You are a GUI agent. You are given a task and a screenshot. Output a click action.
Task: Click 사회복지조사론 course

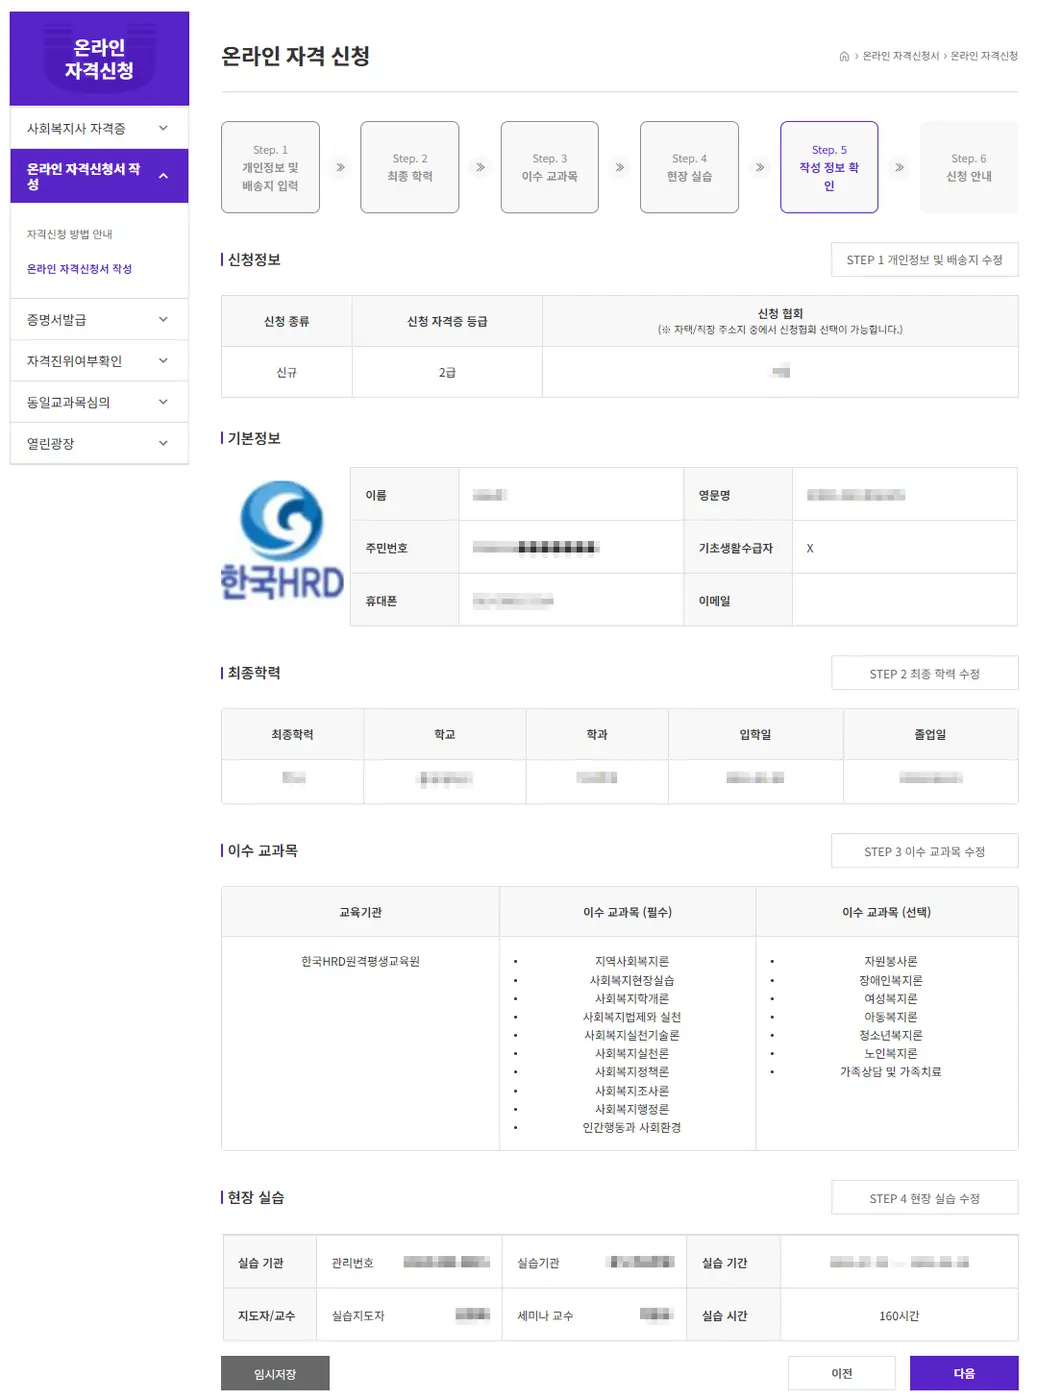[x=632, y=1091]
